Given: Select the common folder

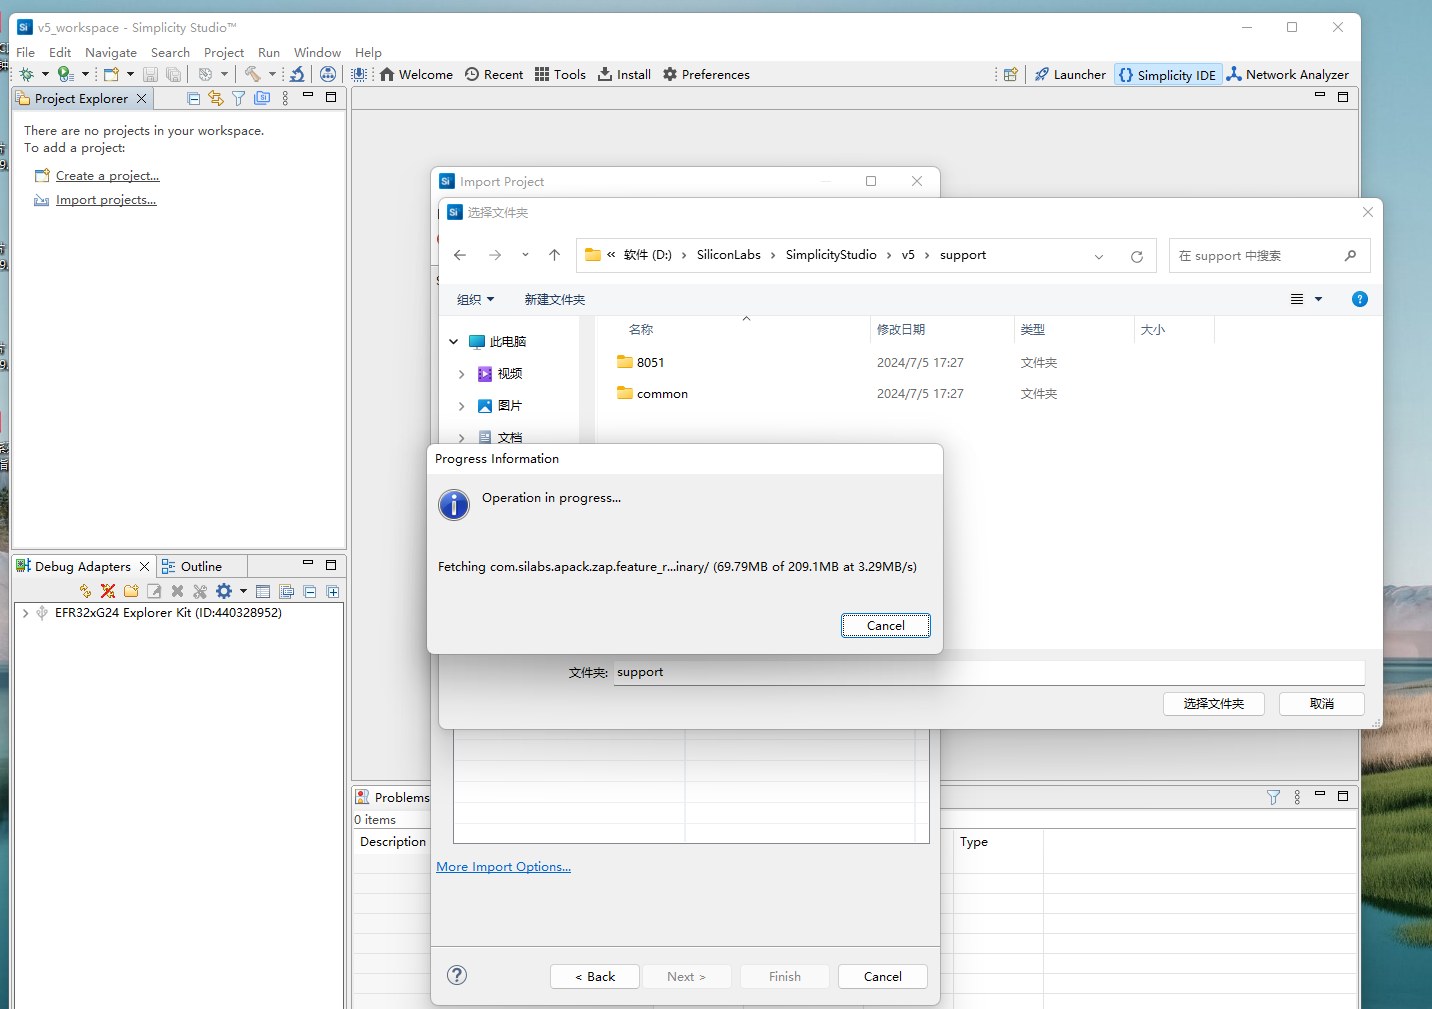Looking at the screenshot, I should pos(652,393).
